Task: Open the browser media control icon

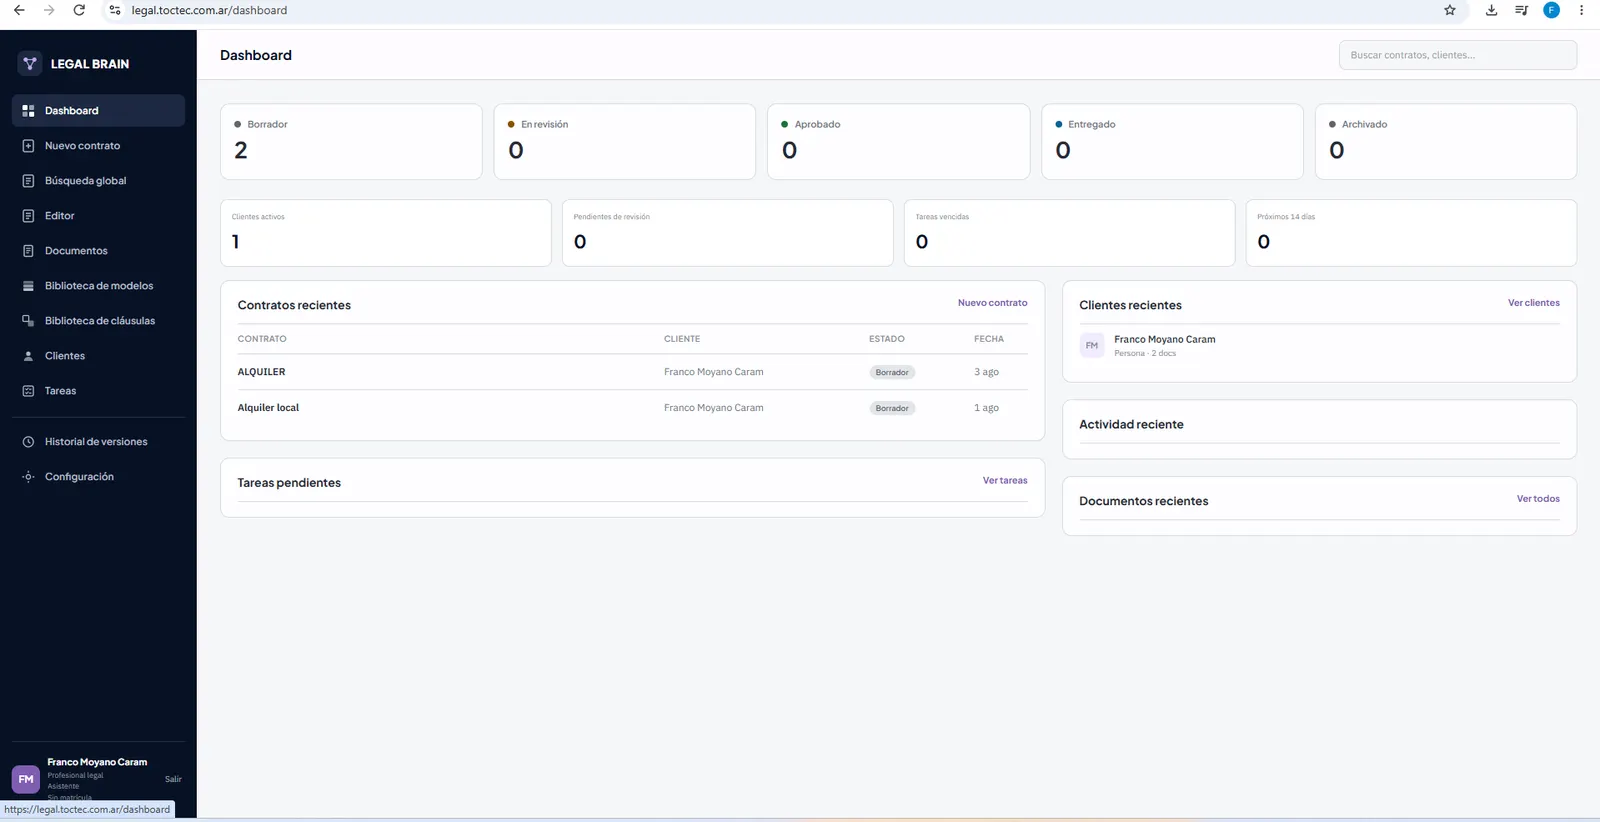Action: pos(1521,10)
